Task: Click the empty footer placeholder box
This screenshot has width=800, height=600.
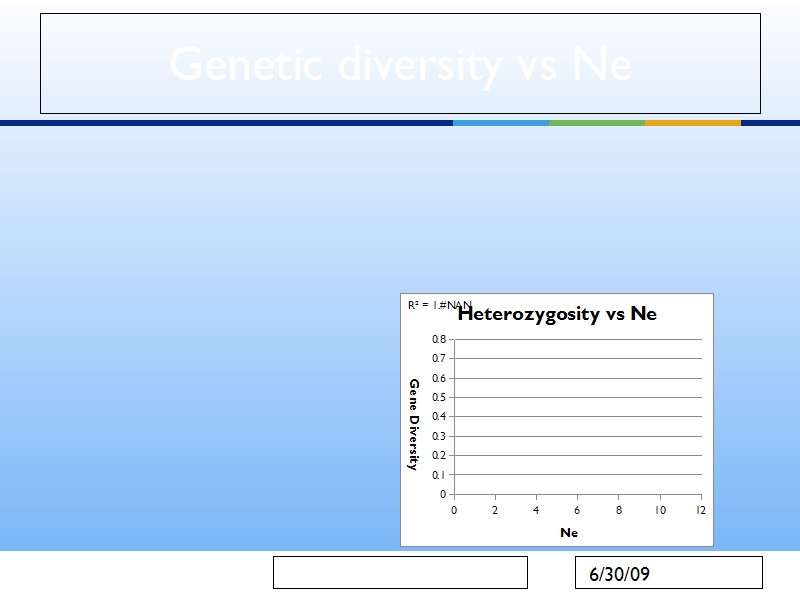Action: pos(400,572)
